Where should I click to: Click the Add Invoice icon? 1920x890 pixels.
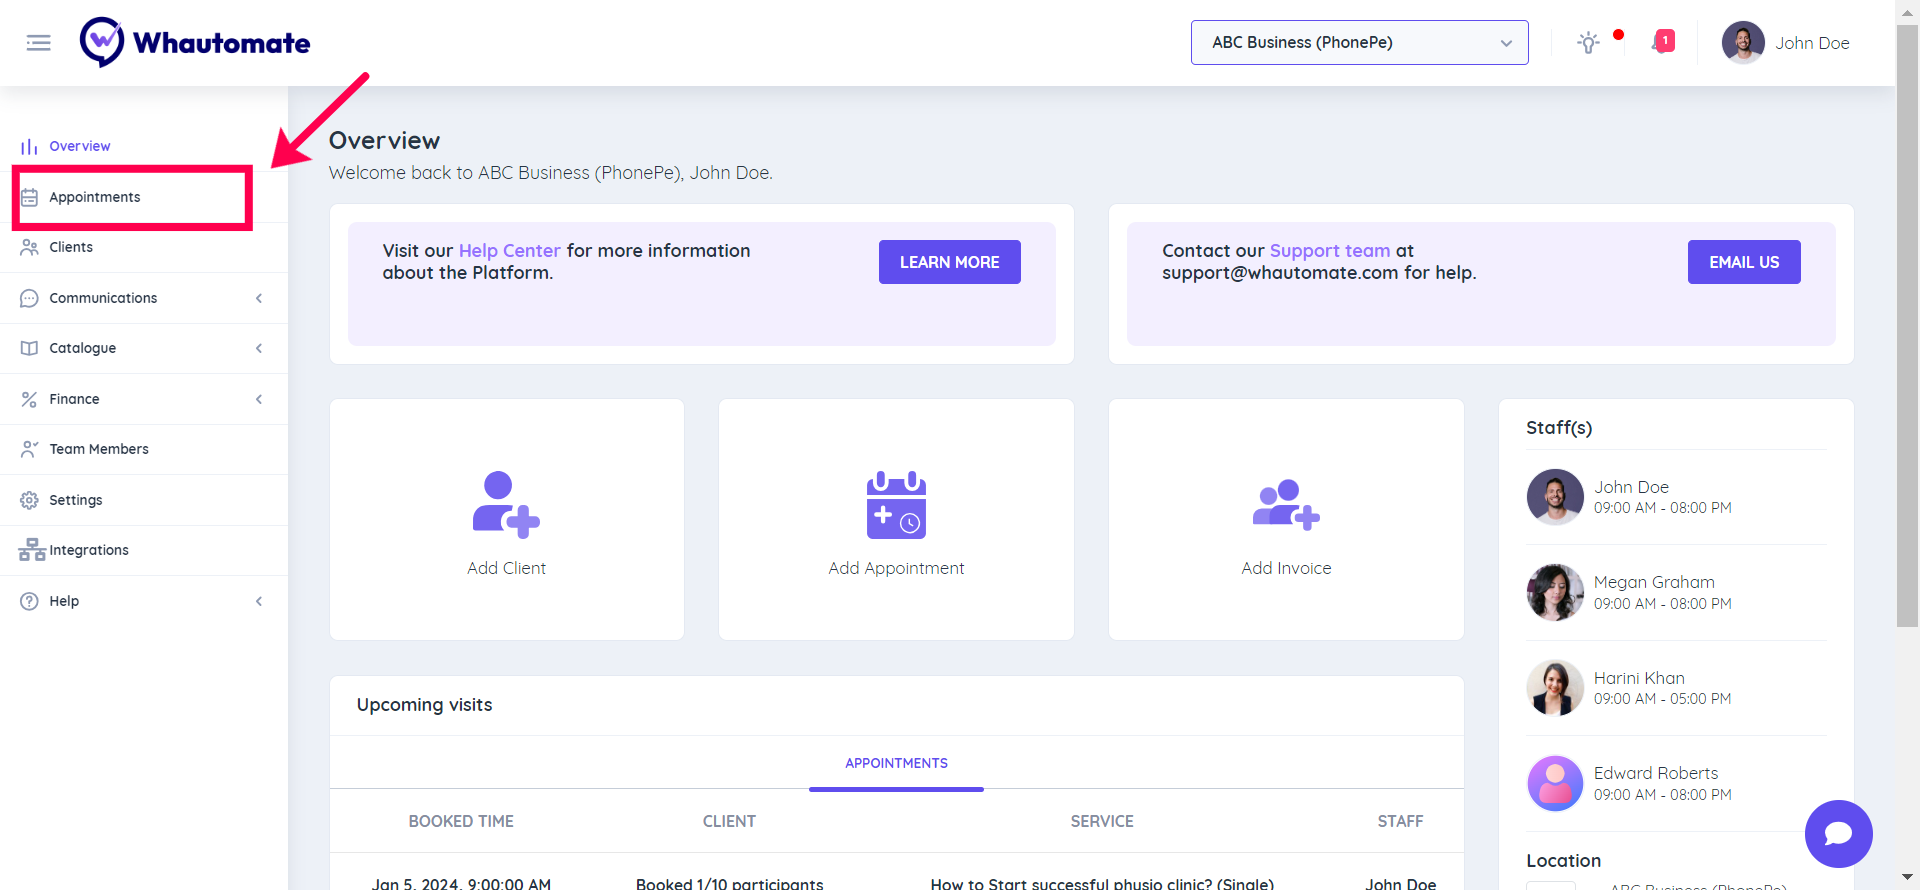[x=1286, y=505]
